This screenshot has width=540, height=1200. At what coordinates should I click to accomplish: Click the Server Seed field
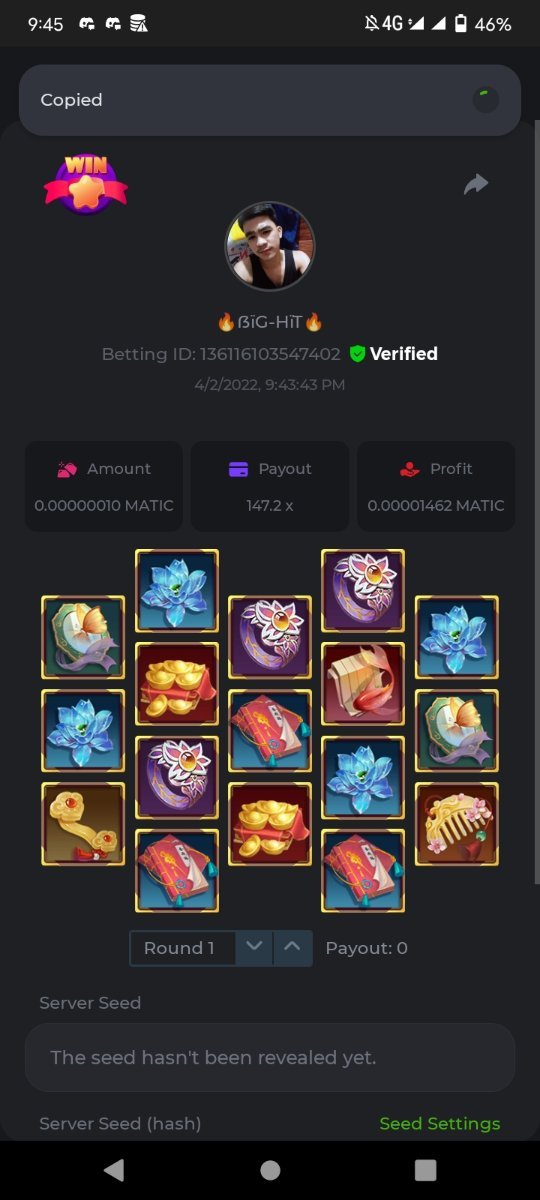pyautogui.click(x=270, y=1057)
